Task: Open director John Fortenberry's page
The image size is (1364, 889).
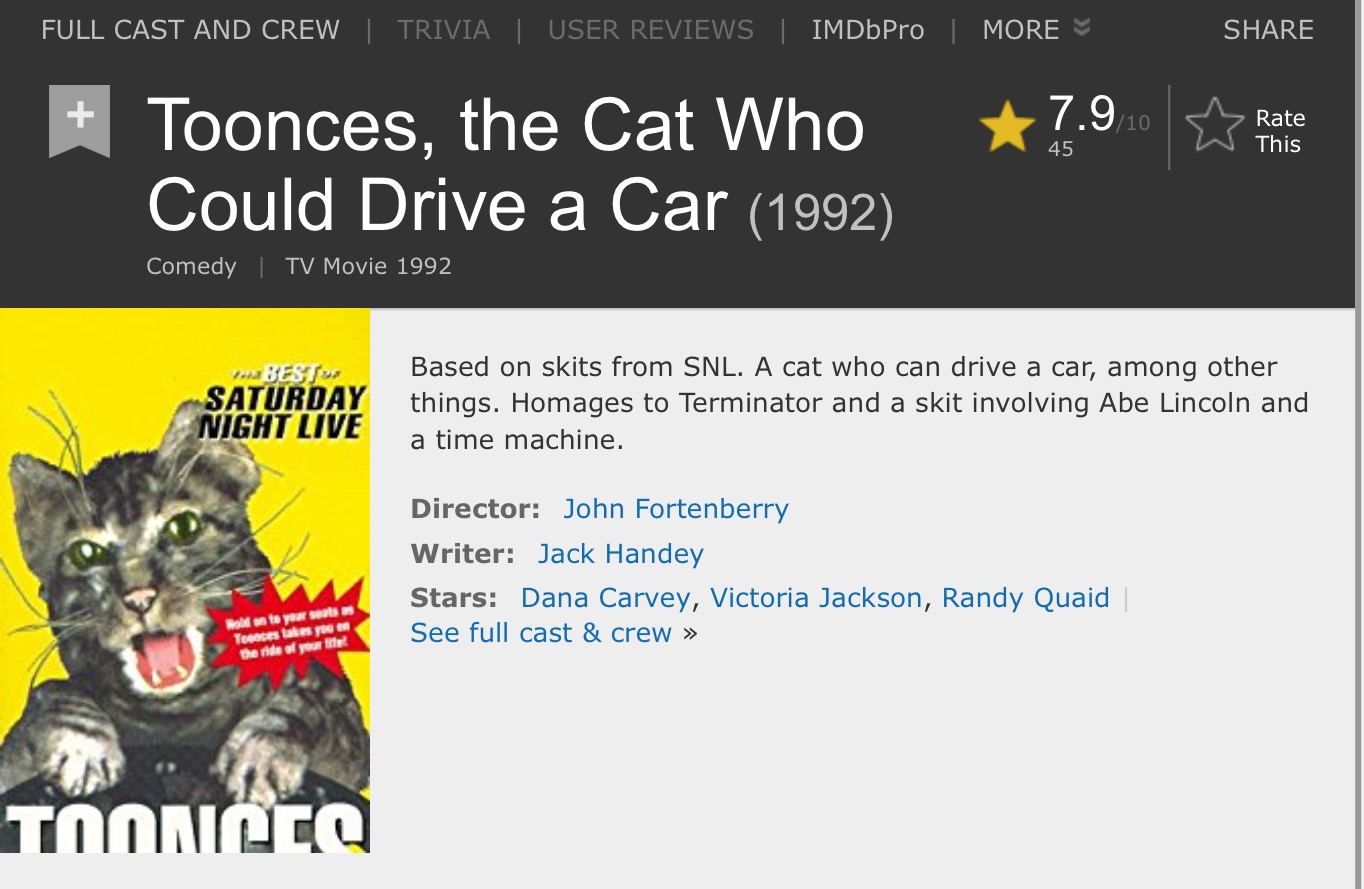Action: click(x=676, y=509)
